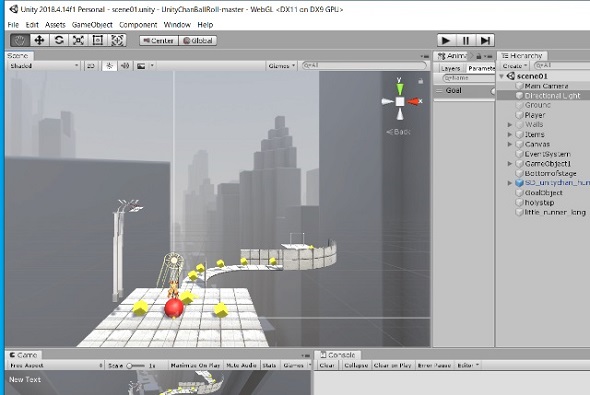
Task: Open Free Aspect dropdown in Game view
Action: tap(56, 365)
